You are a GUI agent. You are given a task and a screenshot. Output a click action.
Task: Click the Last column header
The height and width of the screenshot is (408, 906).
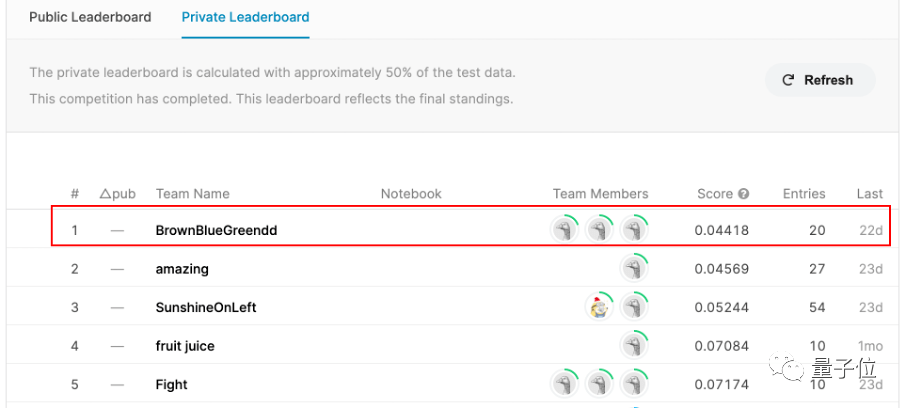pos(869,194)
